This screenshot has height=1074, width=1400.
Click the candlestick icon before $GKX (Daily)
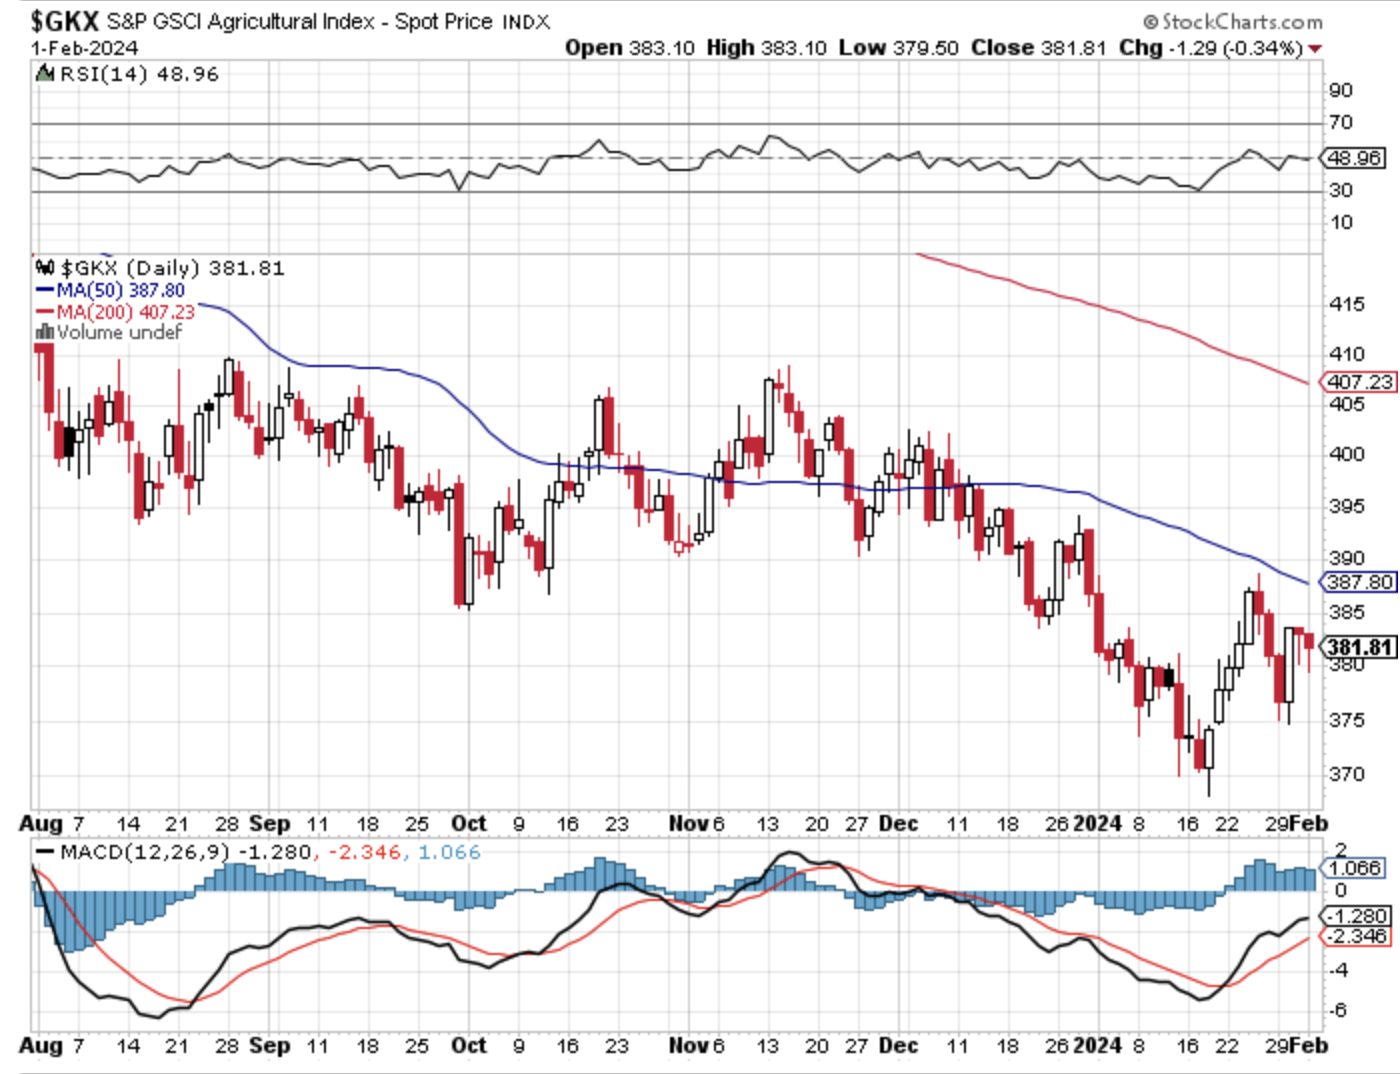tap(44, 268)
